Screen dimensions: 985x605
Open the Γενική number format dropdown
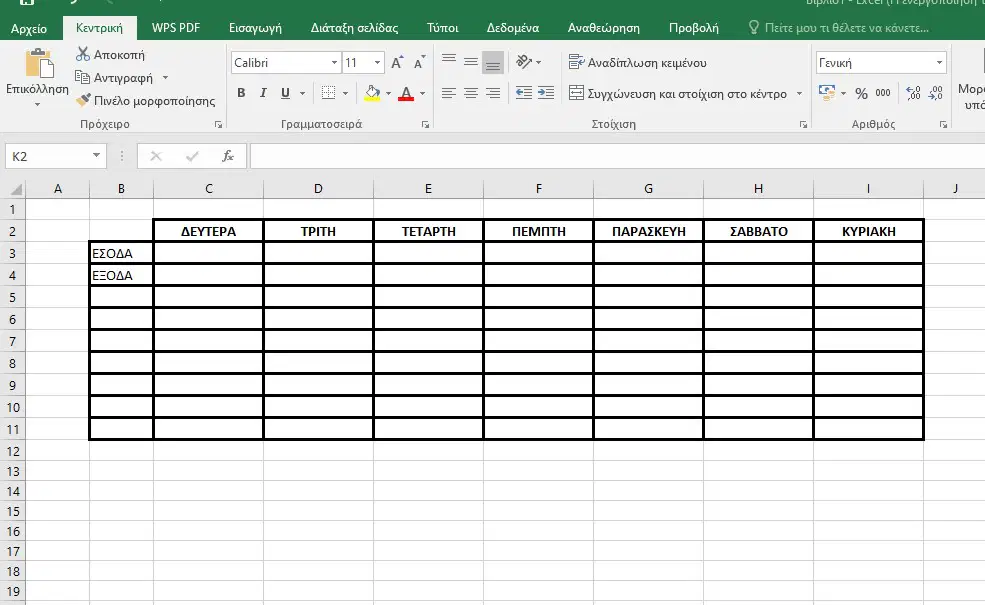(x=939, y=62)
